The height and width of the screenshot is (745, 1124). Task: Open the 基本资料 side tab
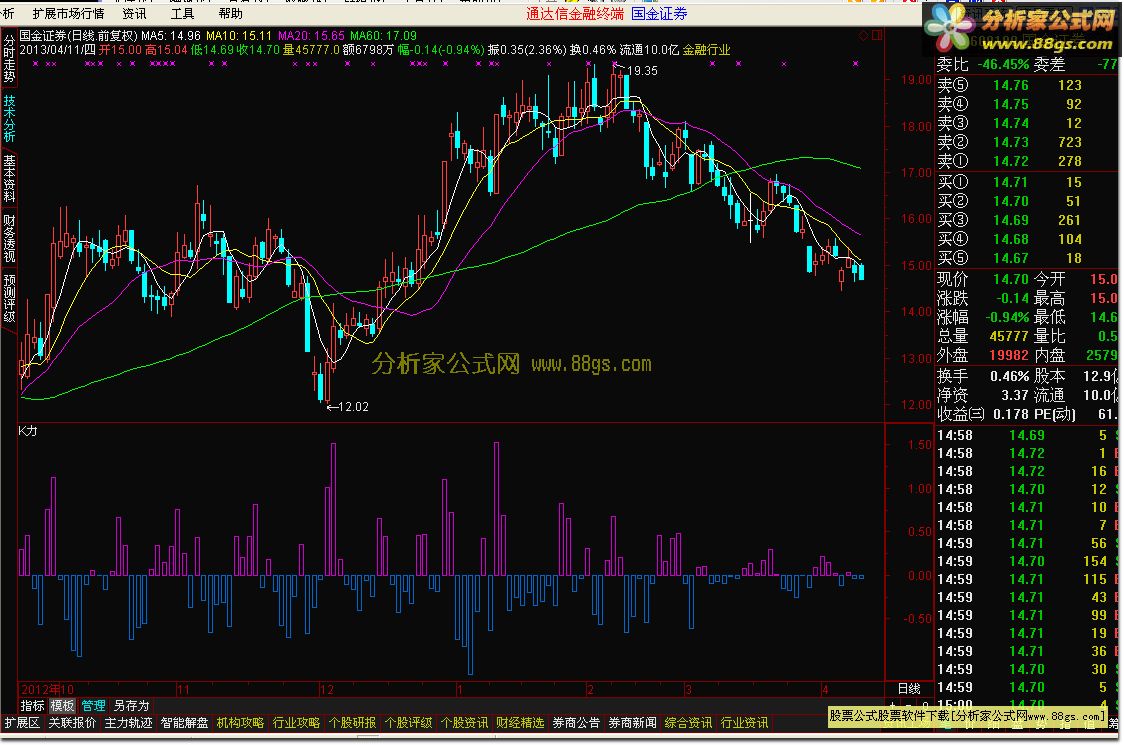9,178
